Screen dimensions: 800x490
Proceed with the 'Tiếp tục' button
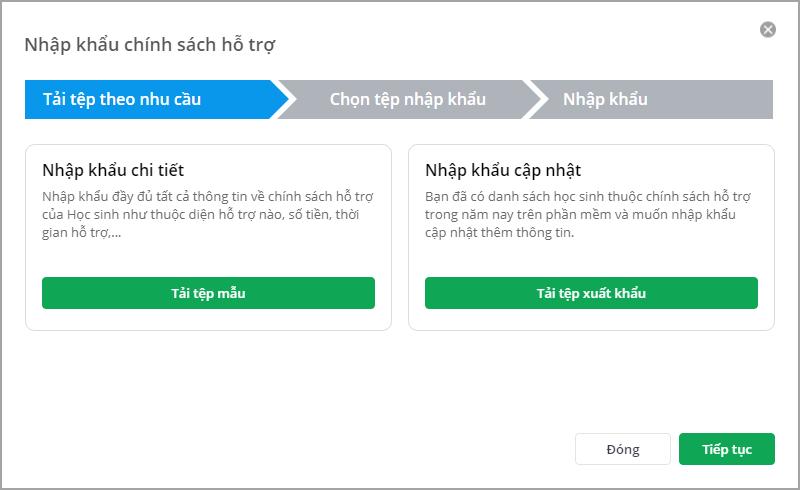tap(726, 449)
